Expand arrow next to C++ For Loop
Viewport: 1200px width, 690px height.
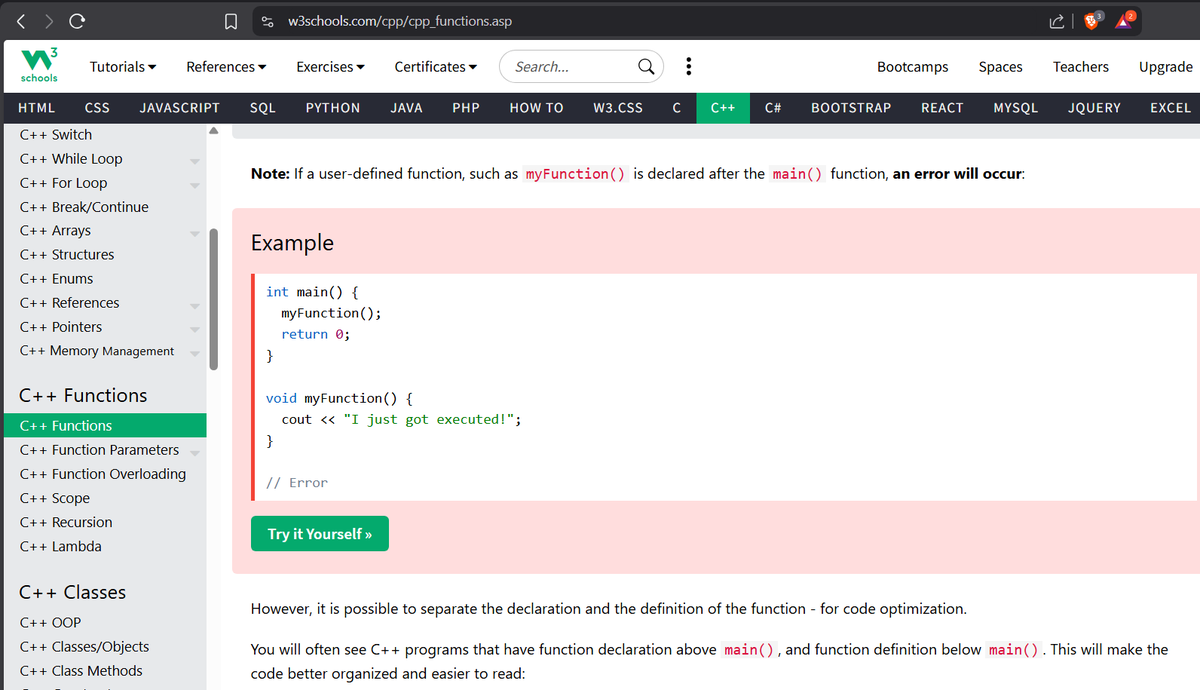coord(195,185)
